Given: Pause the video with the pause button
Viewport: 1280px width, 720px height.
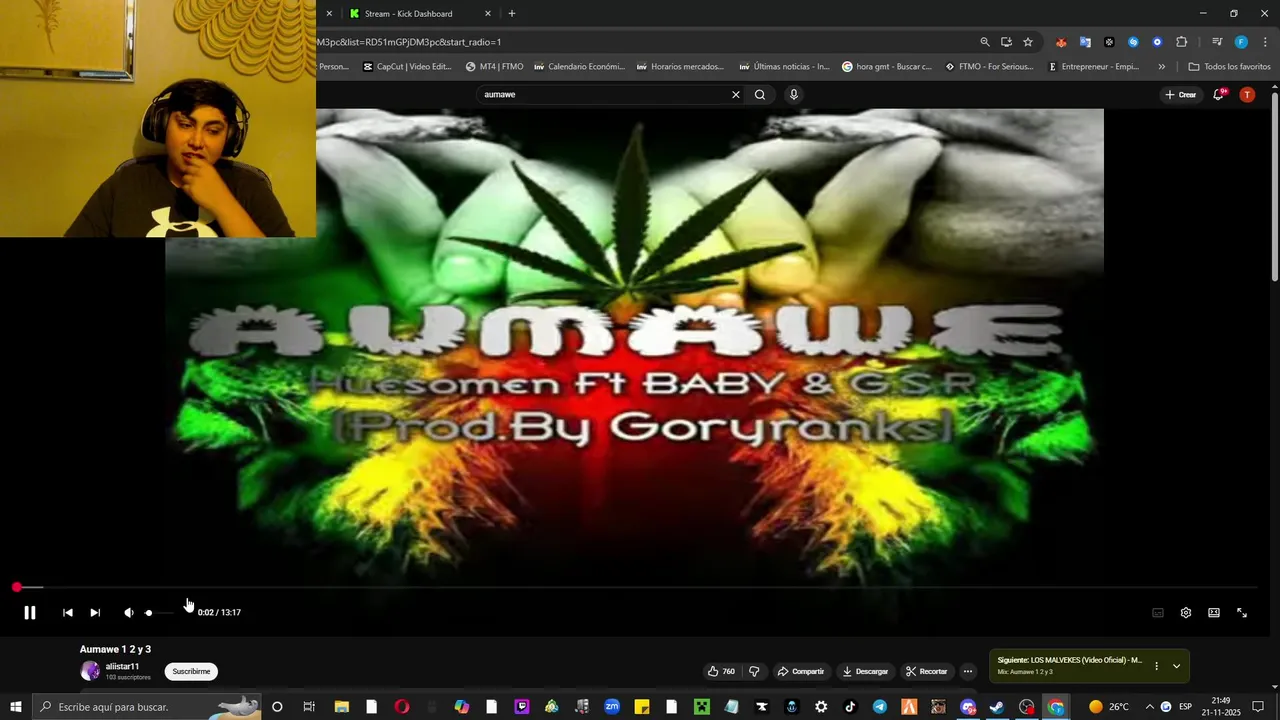Looking at the screenshot, I should 30,613.
